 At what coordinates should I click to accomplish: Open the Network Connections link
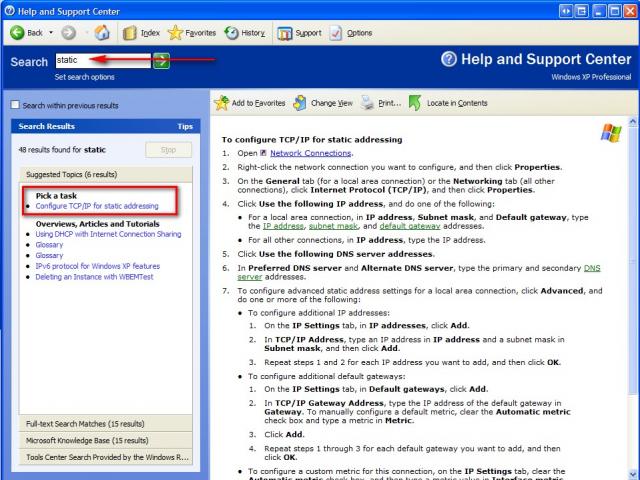[311, 153]
